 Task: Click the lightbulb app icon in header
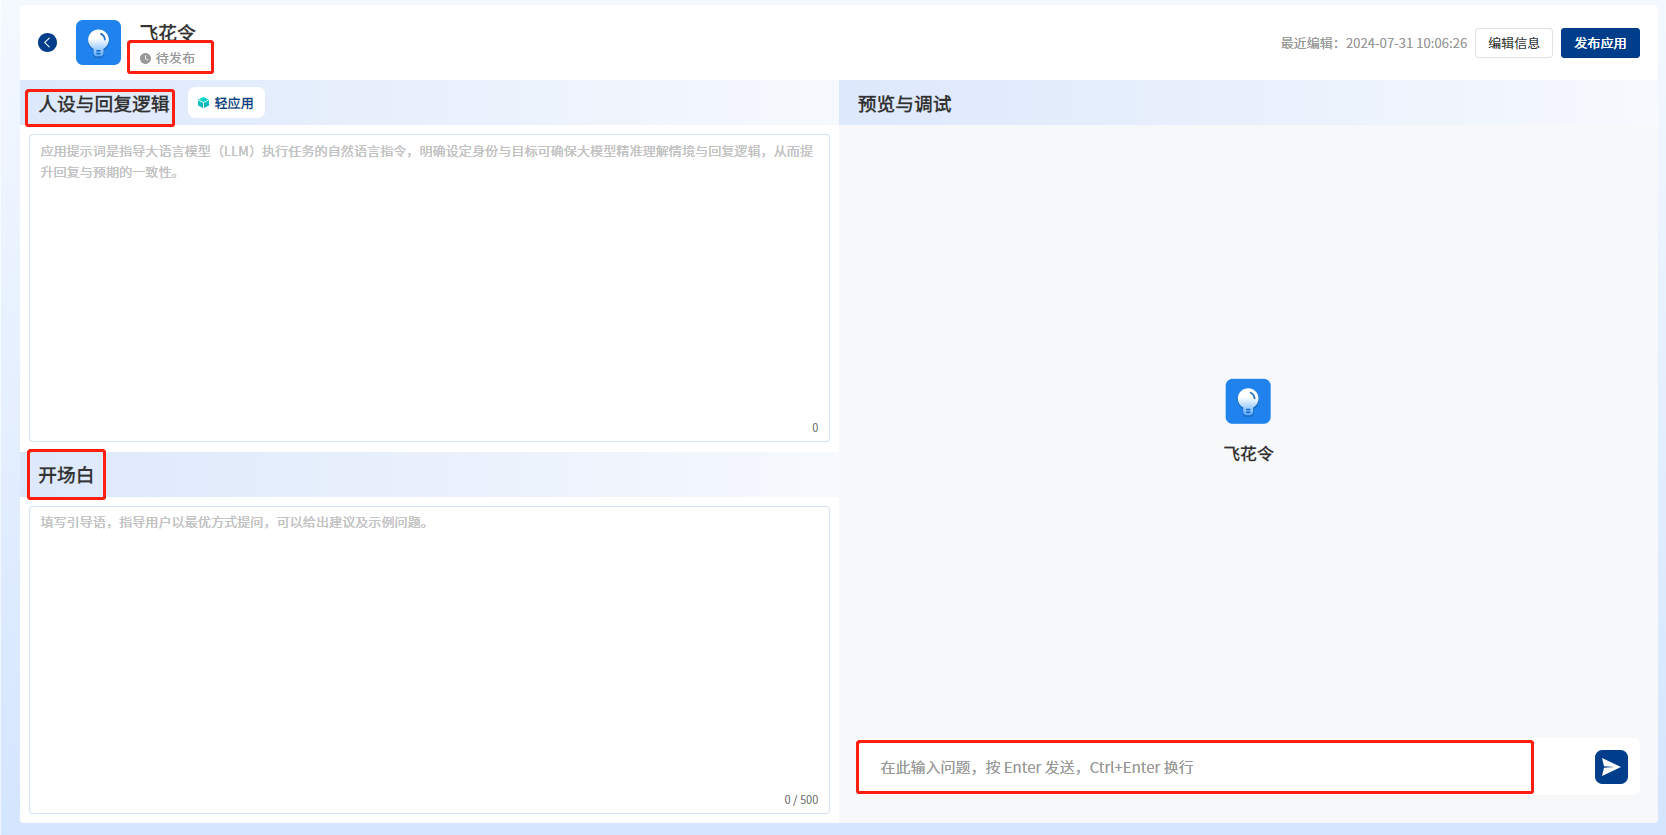click(x=98, y=42)
